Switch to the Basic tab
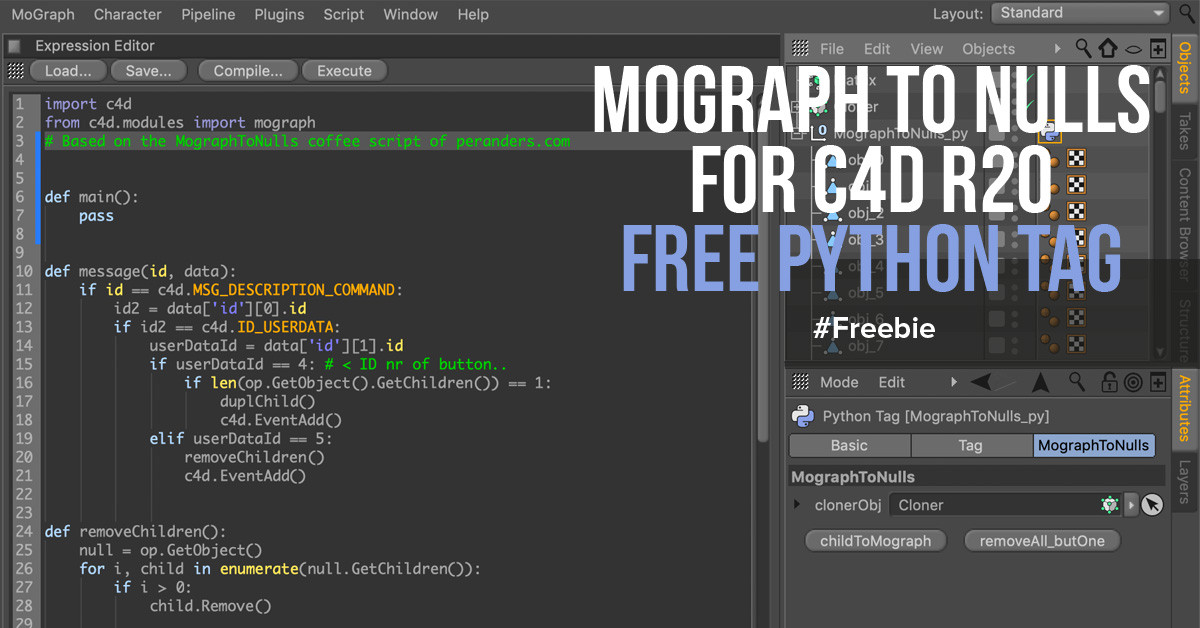The image size is (1200, 628). pos(850,446)
